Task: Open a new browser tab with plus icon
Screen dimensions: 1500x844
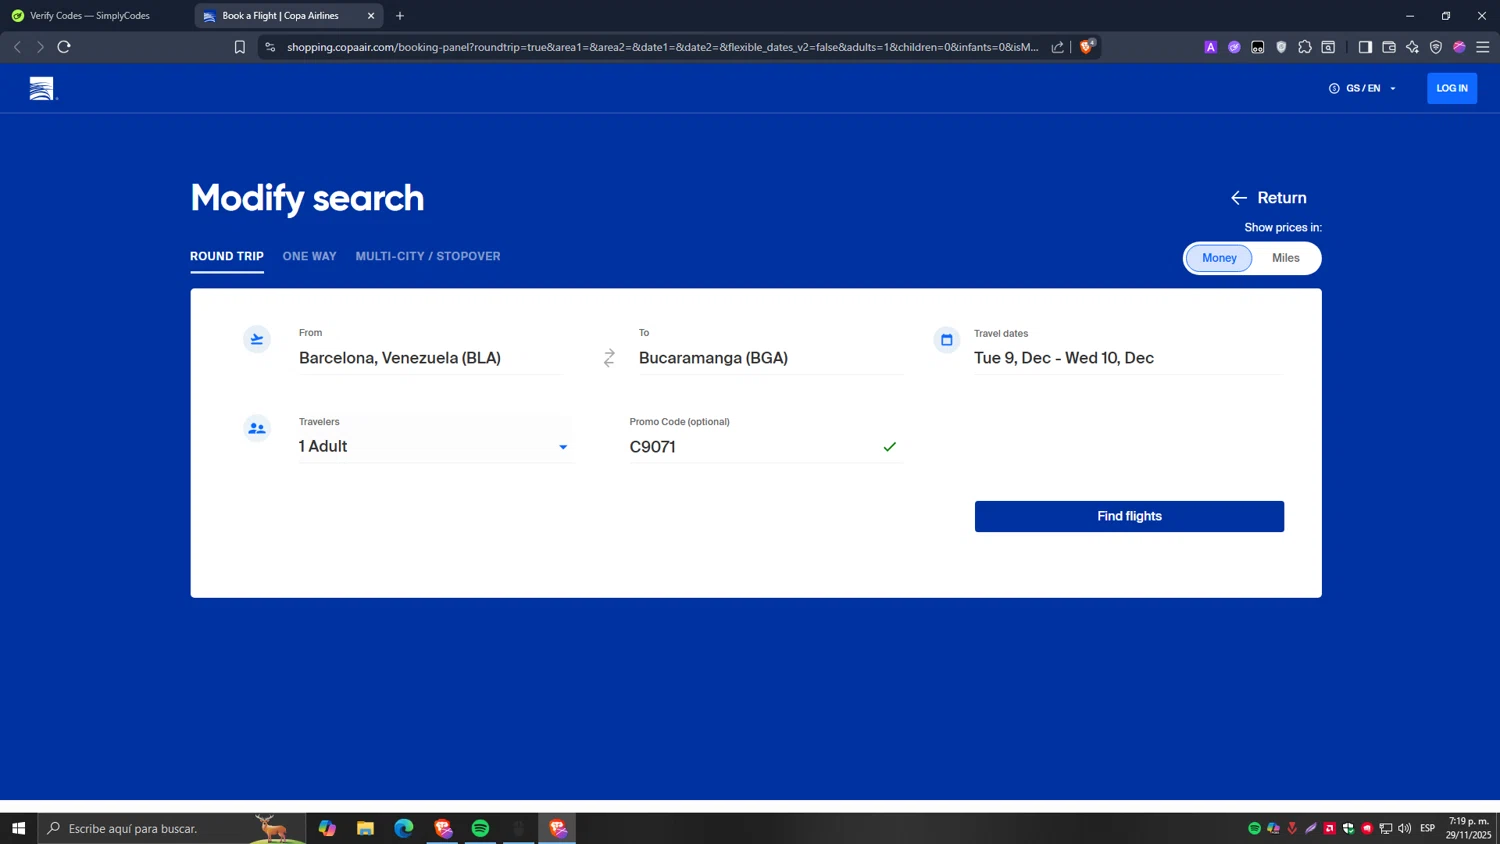Action: click(x=400, y=16)
